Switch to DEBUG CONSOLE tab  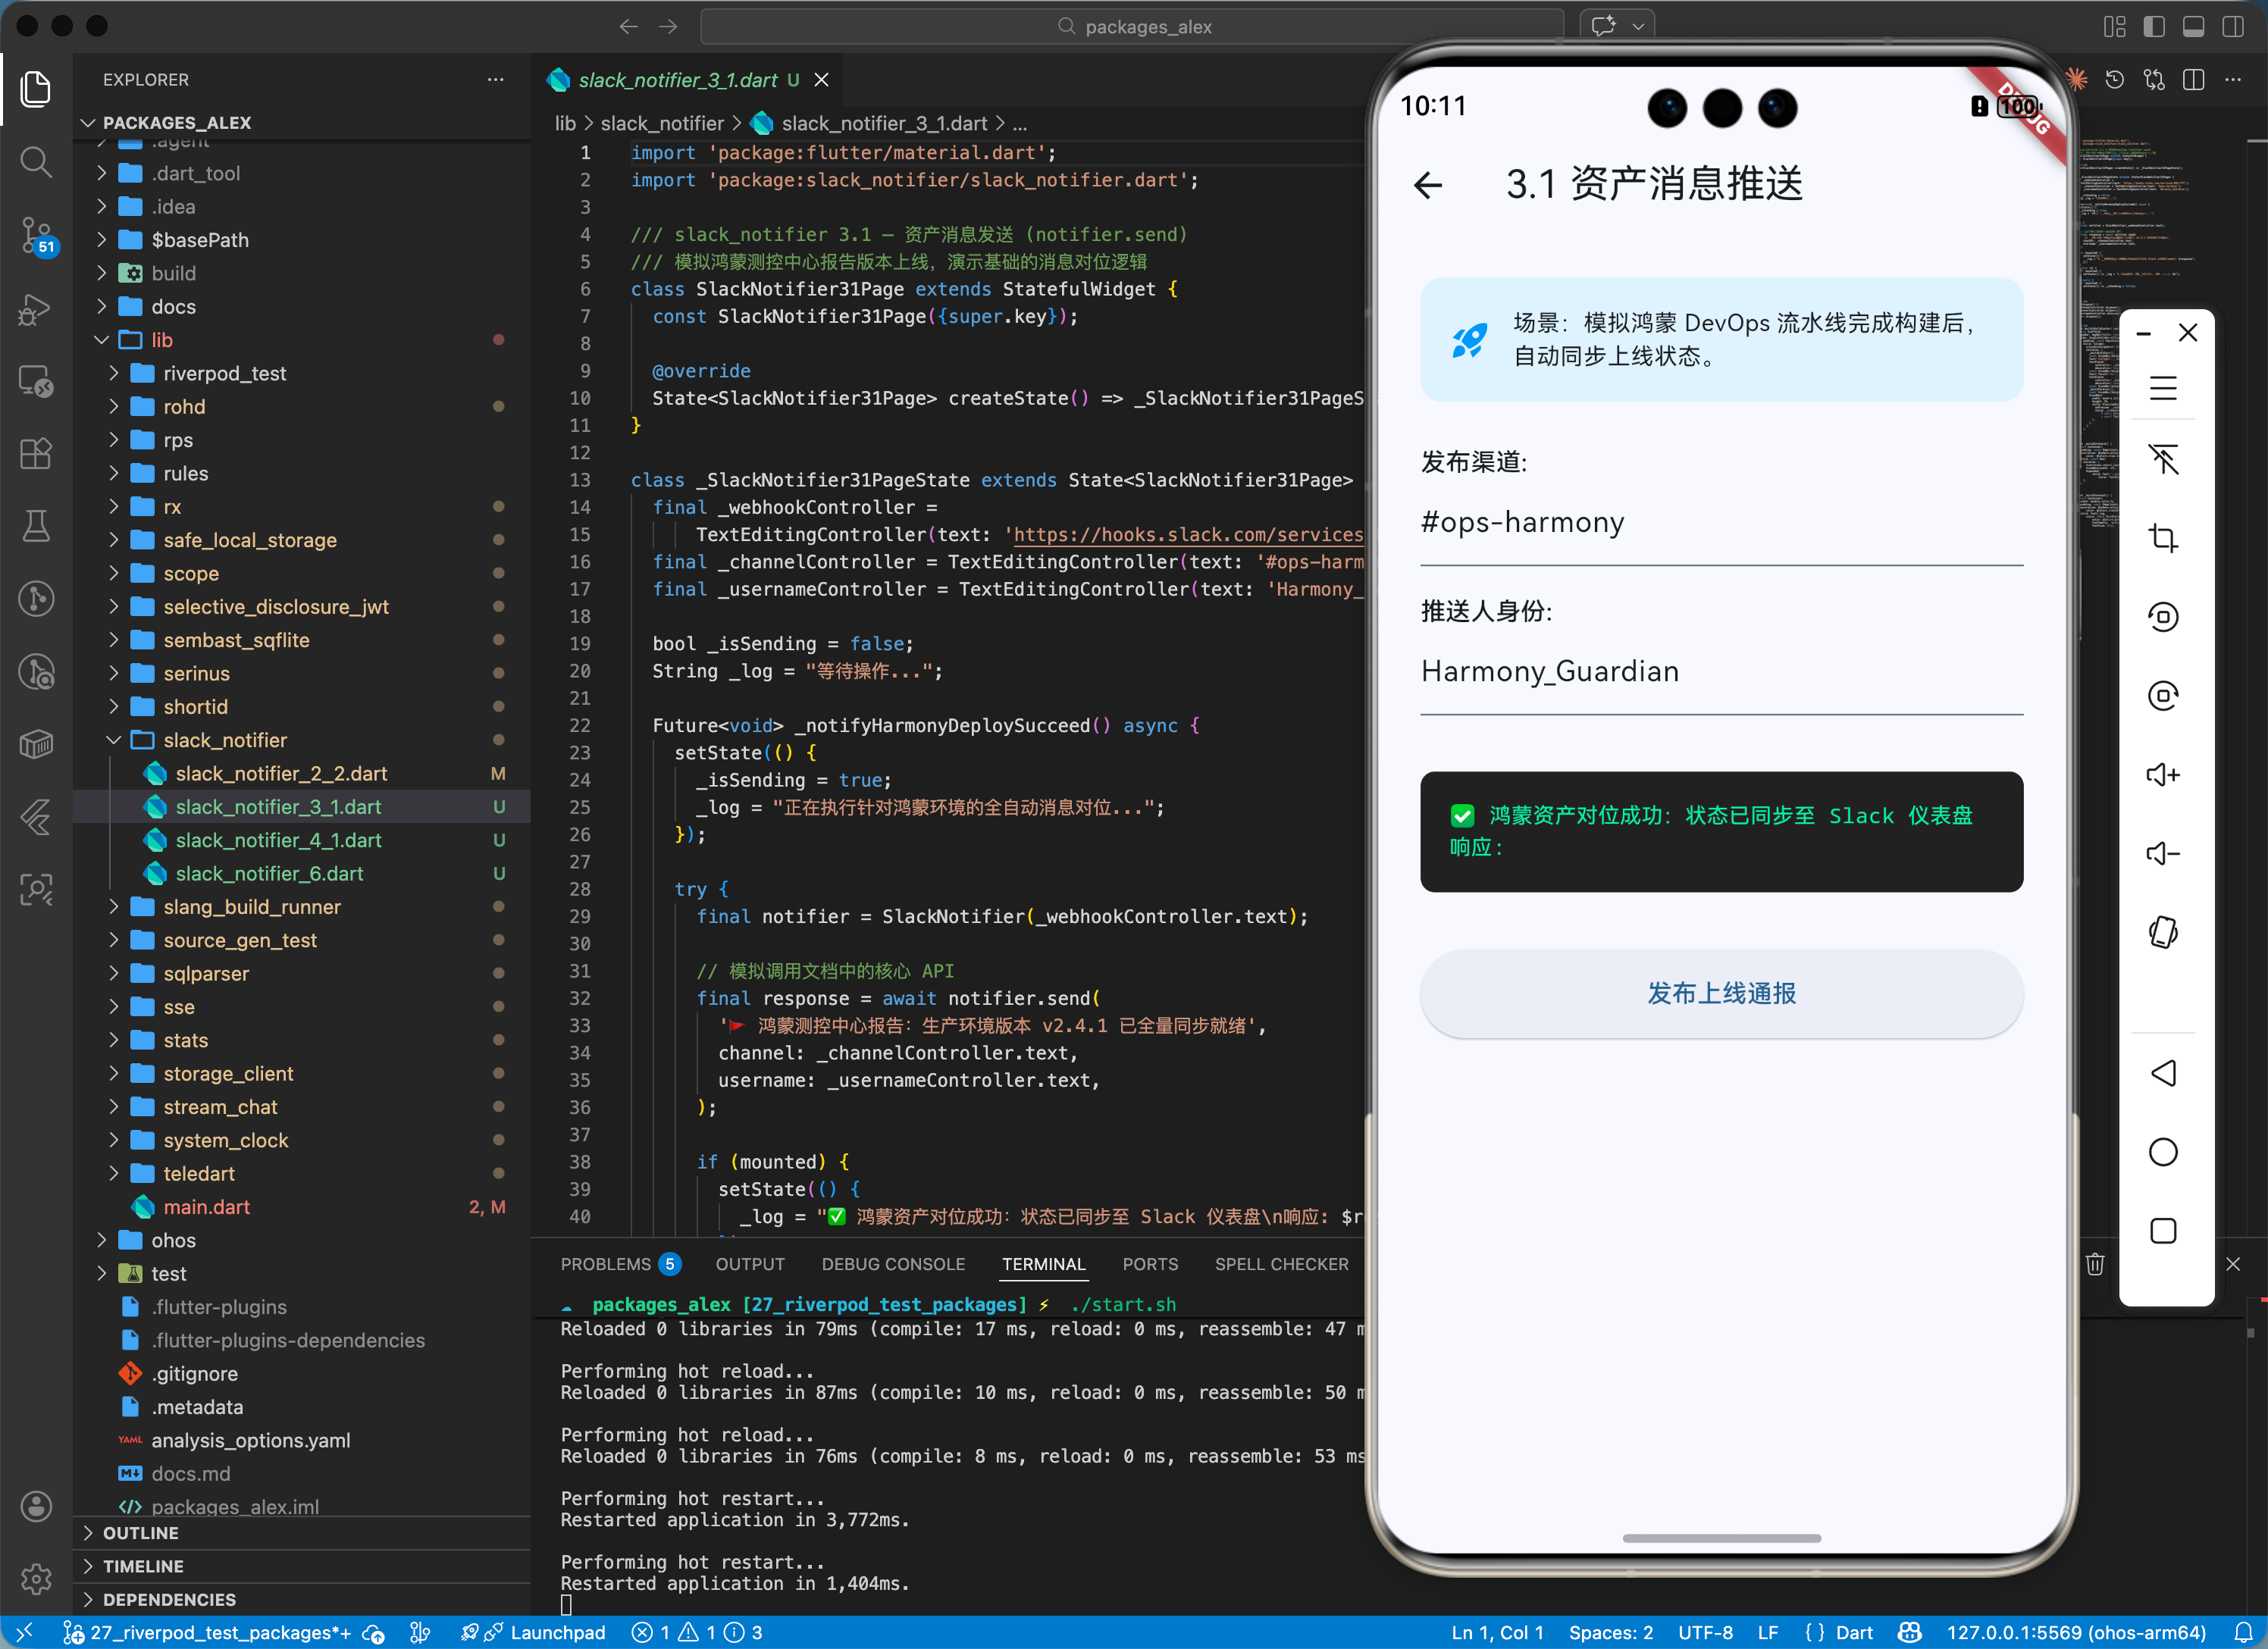tap(892, 1264)
